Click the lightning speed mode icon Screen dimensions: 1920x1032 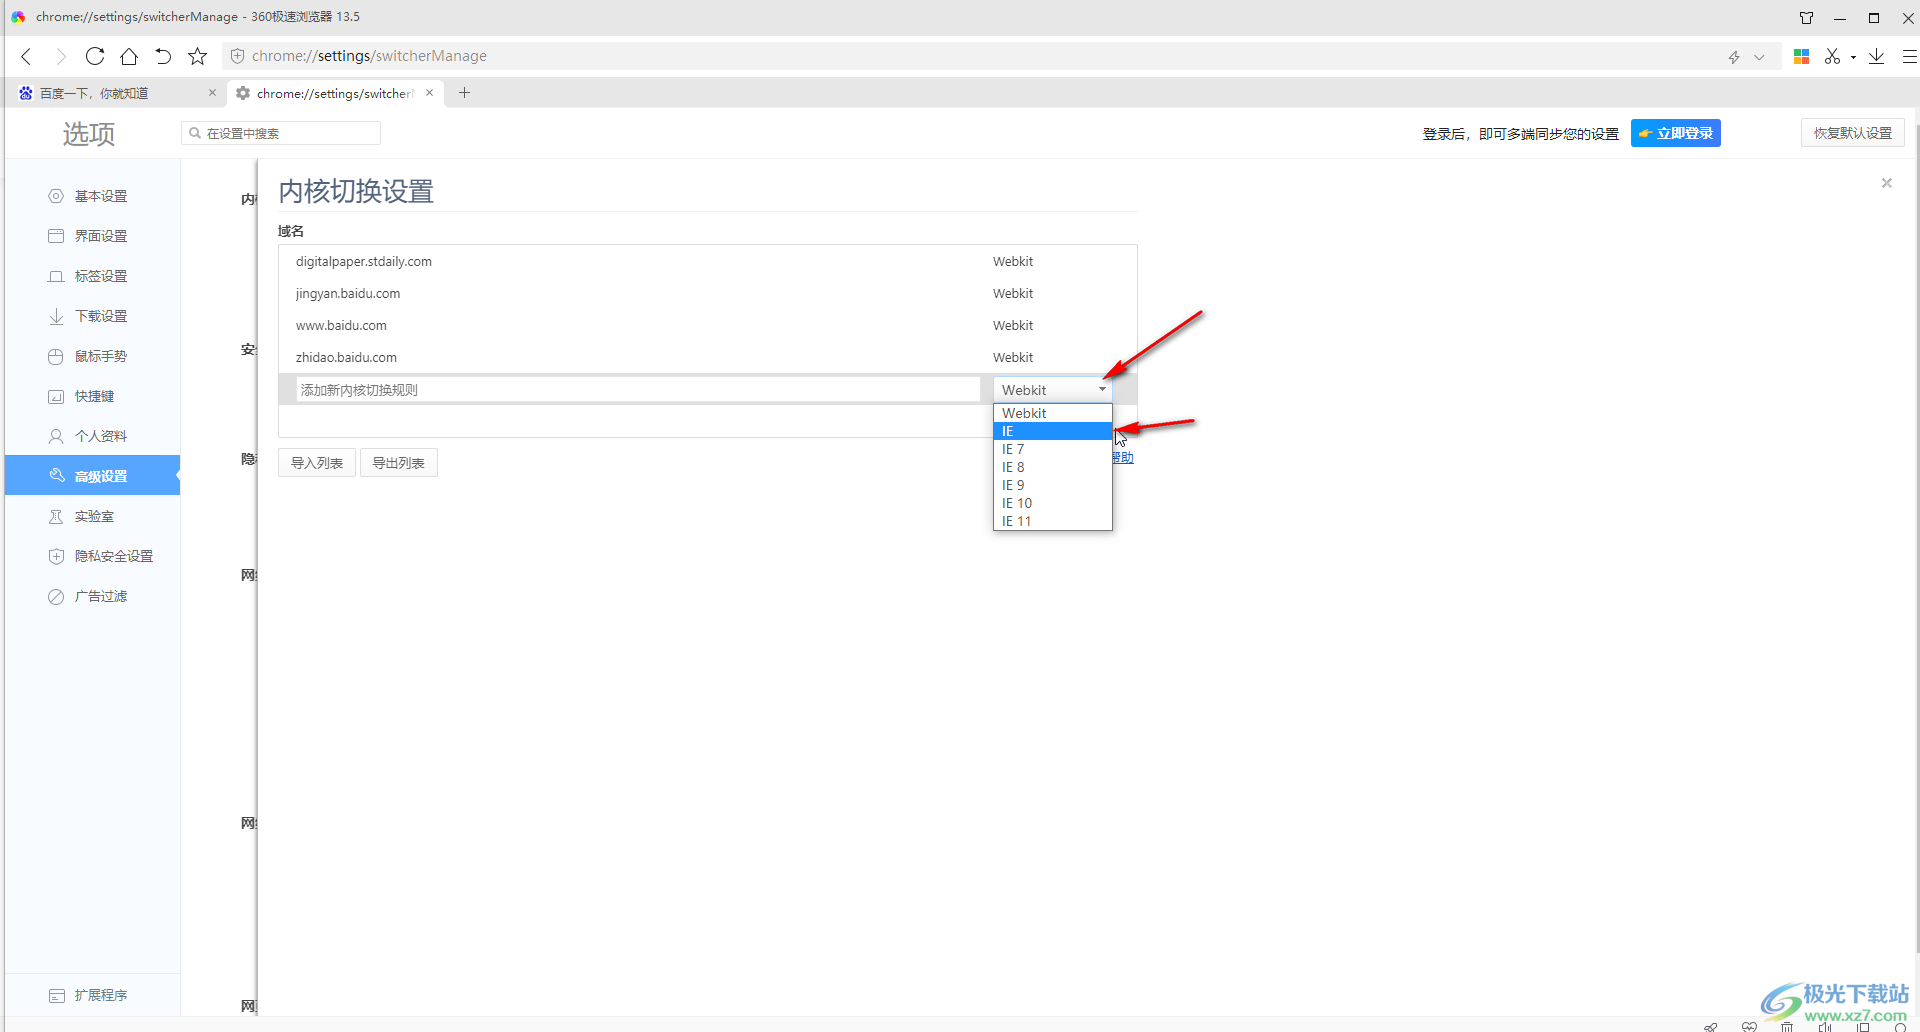pyautogui.click(x=1734, y=57)
